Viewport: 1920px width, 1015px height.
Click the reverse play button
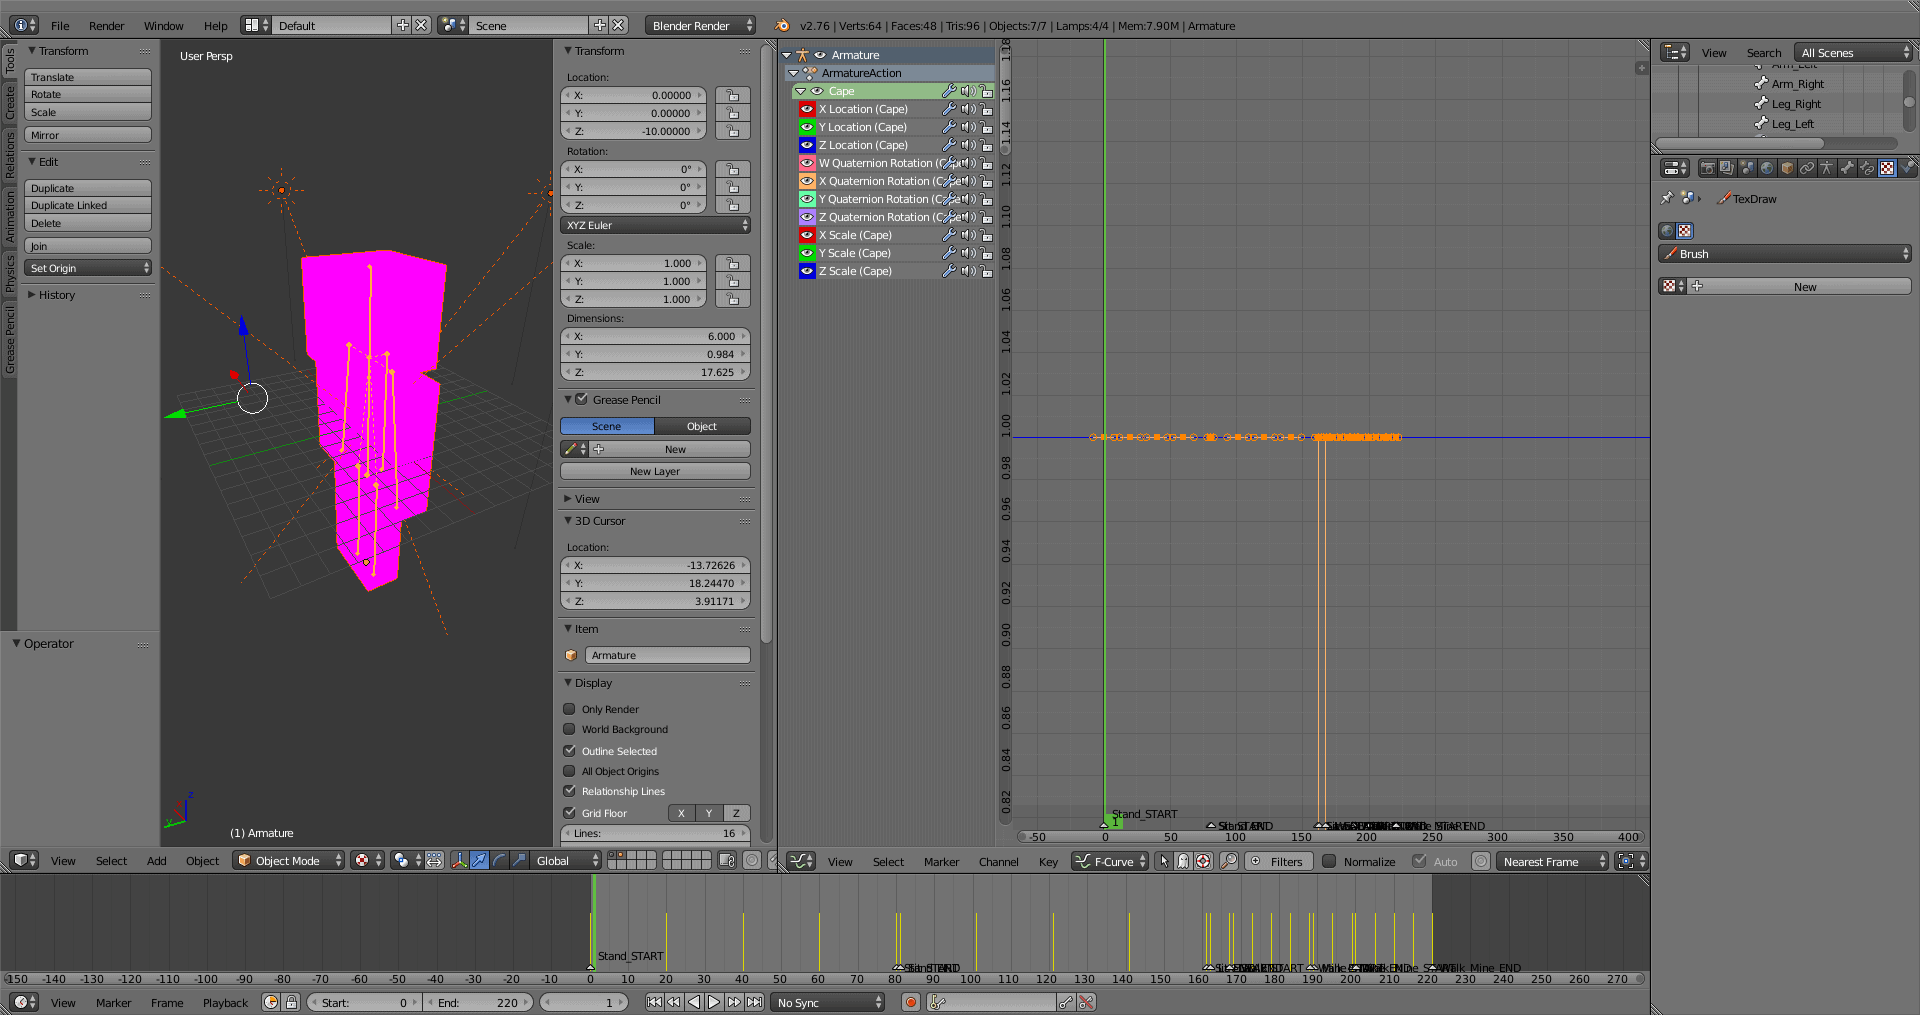694,1002
